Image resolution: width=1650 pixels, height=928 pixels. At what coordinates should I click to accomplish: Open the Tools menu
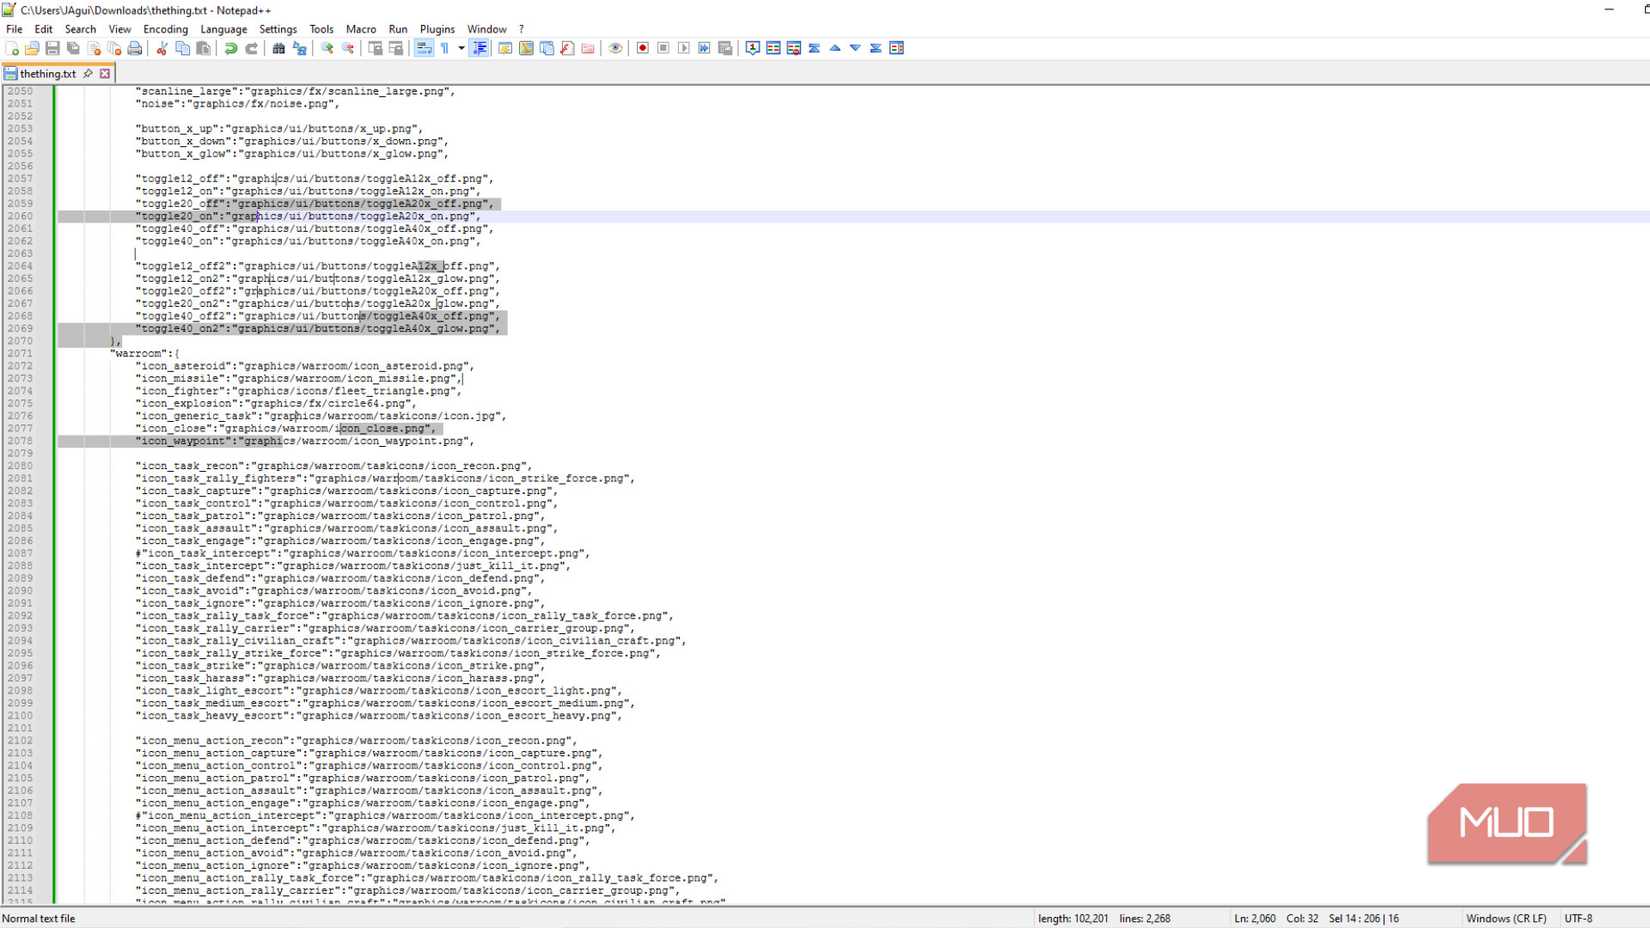coord(321,29)
